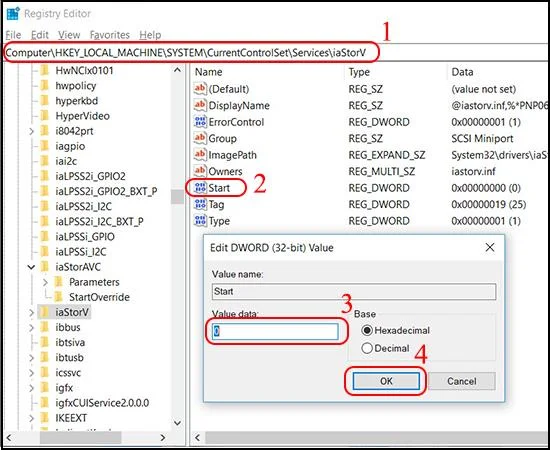Collapse the iaStorAVC tree node
Screen dimensions: 550x450
coord(32,267)
